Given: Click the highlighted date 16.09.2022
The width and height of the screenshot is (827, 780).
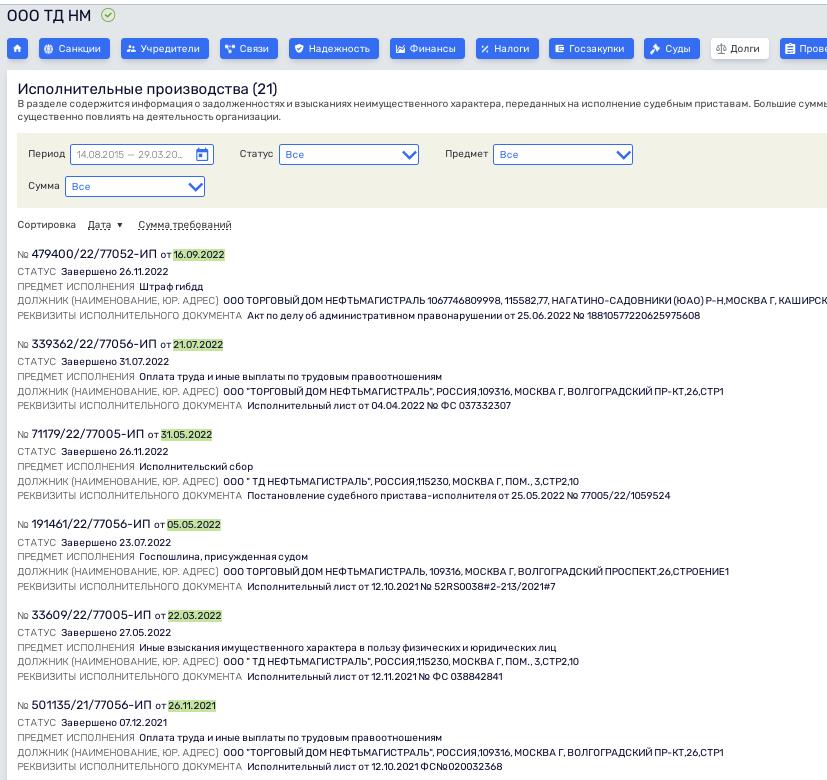Looking at the screenshot, I should (x=199, y=255).
